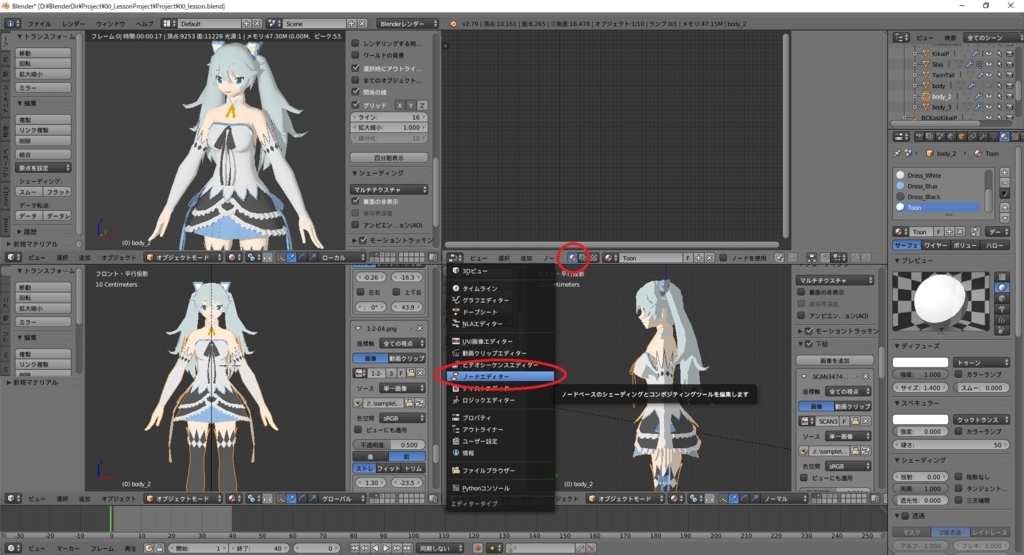Toggle visibility eye for KikaiP in outliner
Image resolution: width=1024 pixels, height=555 pixels.
988,54
